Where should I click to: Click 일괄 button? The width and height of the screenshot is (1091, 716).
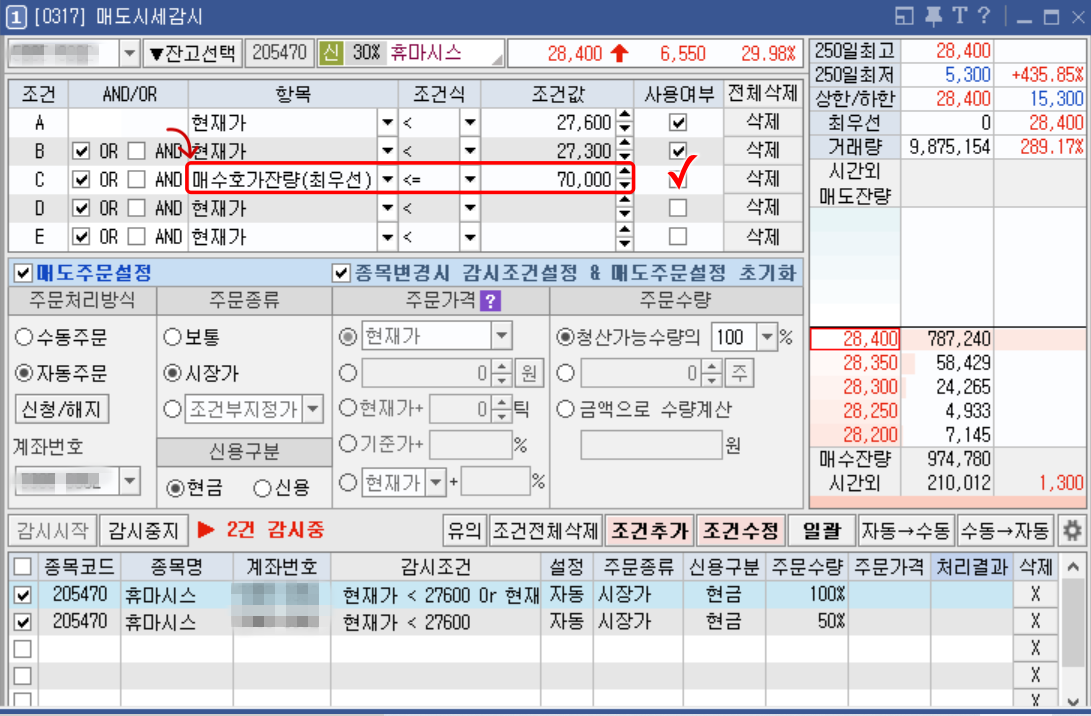click(822, 531)
